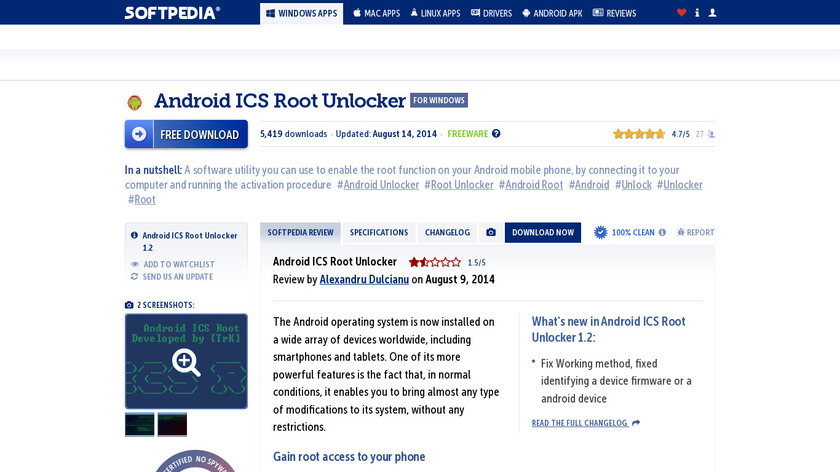
Task: Click Read the Full Changelog link
Action: pyautogui.click(x=580, y=423)
